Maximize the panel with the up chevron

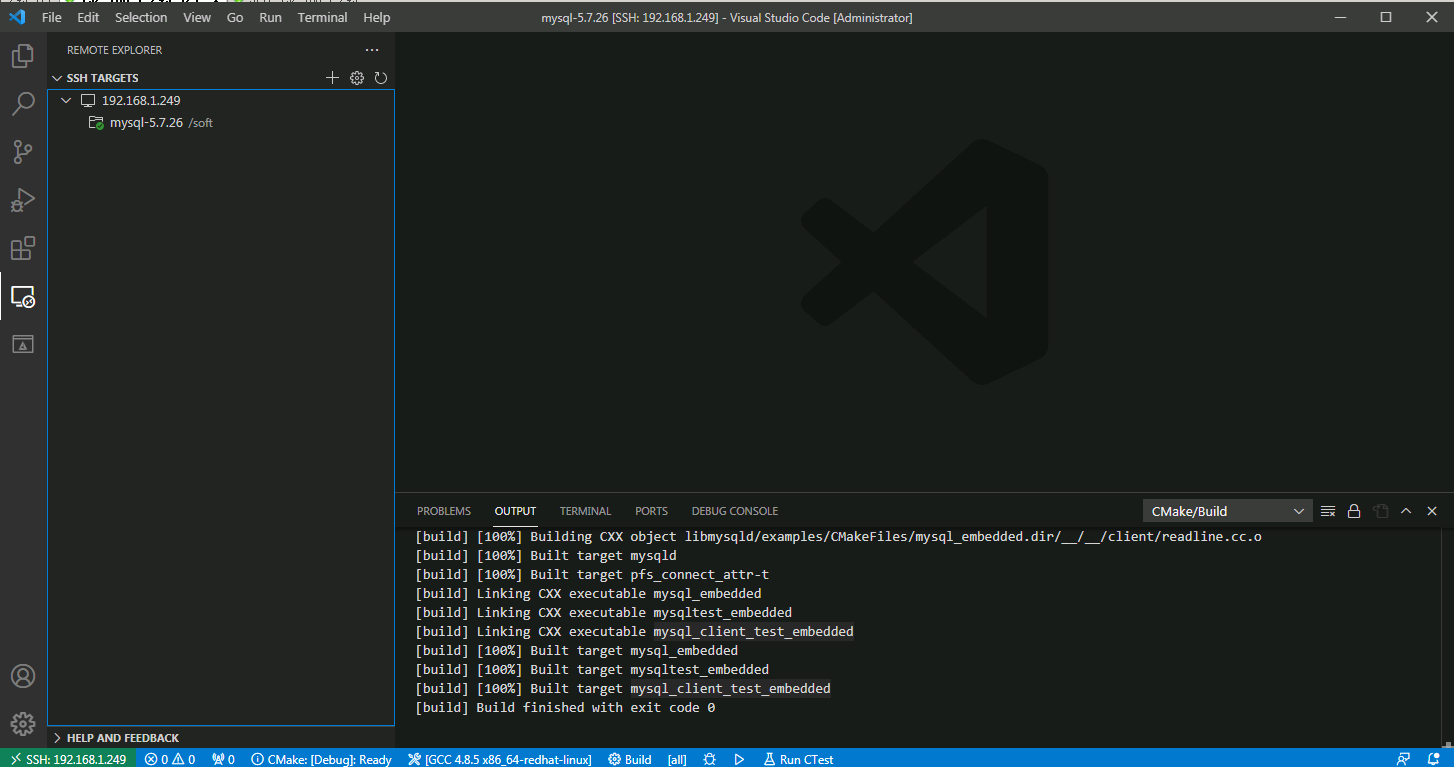pyautogui.click(x=1406, y=511)
